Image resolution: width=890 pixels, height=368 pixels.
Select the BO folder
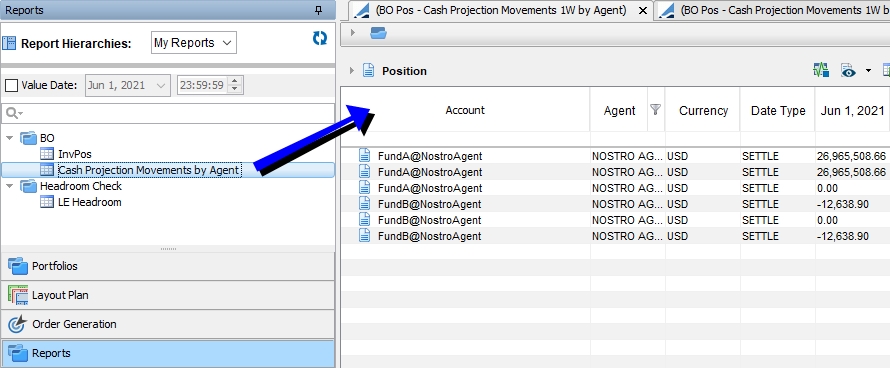[47, 138]
